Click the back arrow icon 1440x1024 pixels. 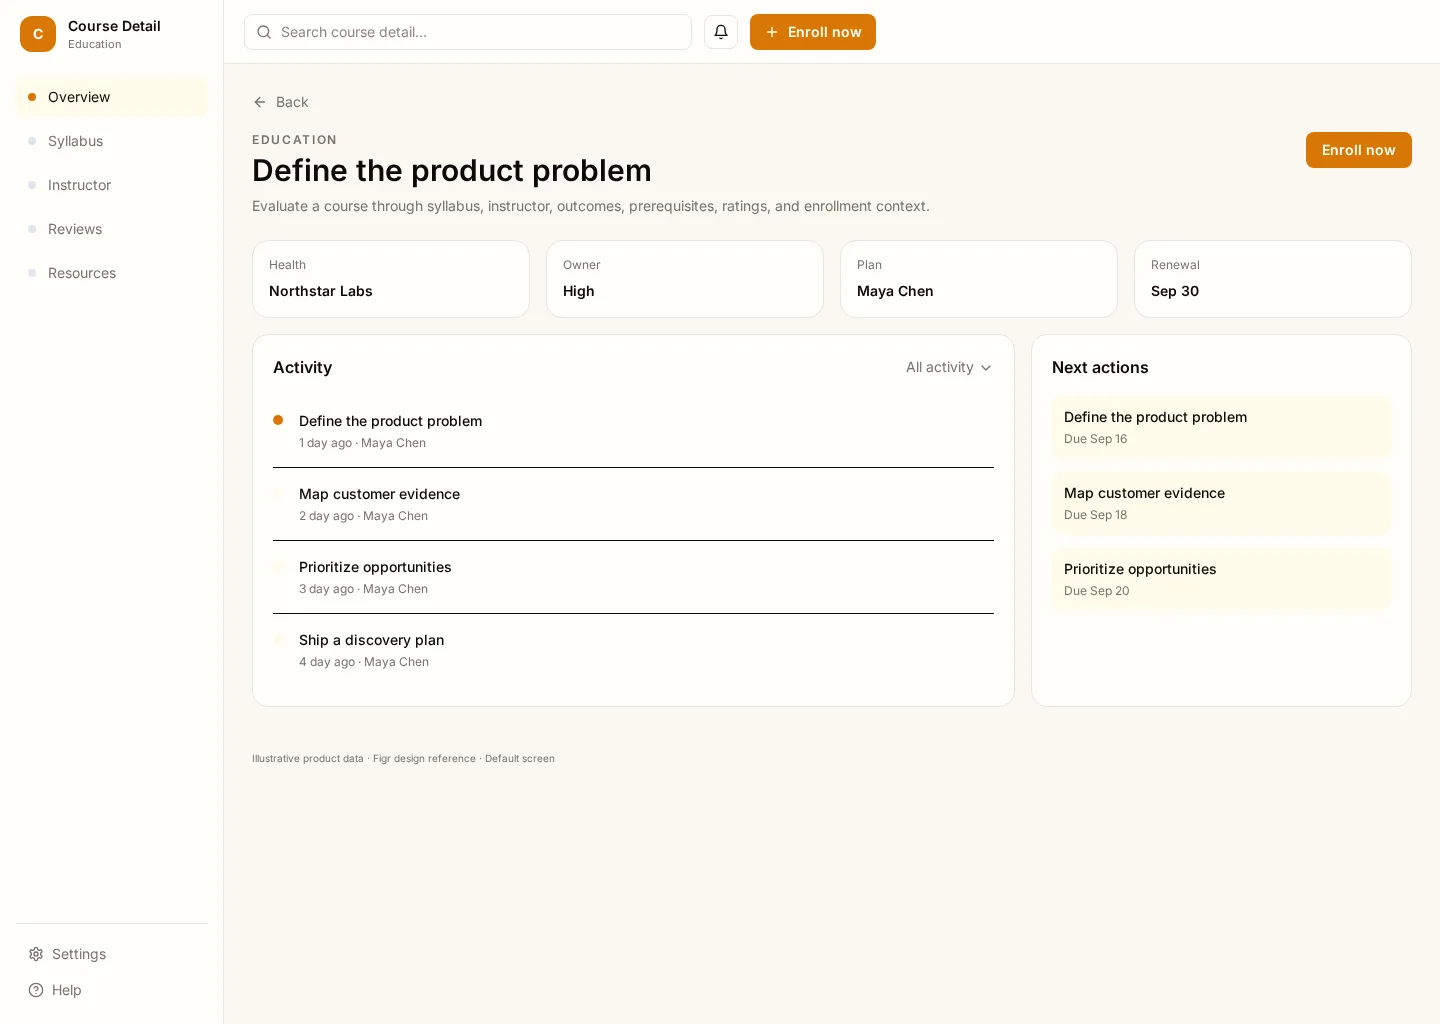click(x=260, y=102)
